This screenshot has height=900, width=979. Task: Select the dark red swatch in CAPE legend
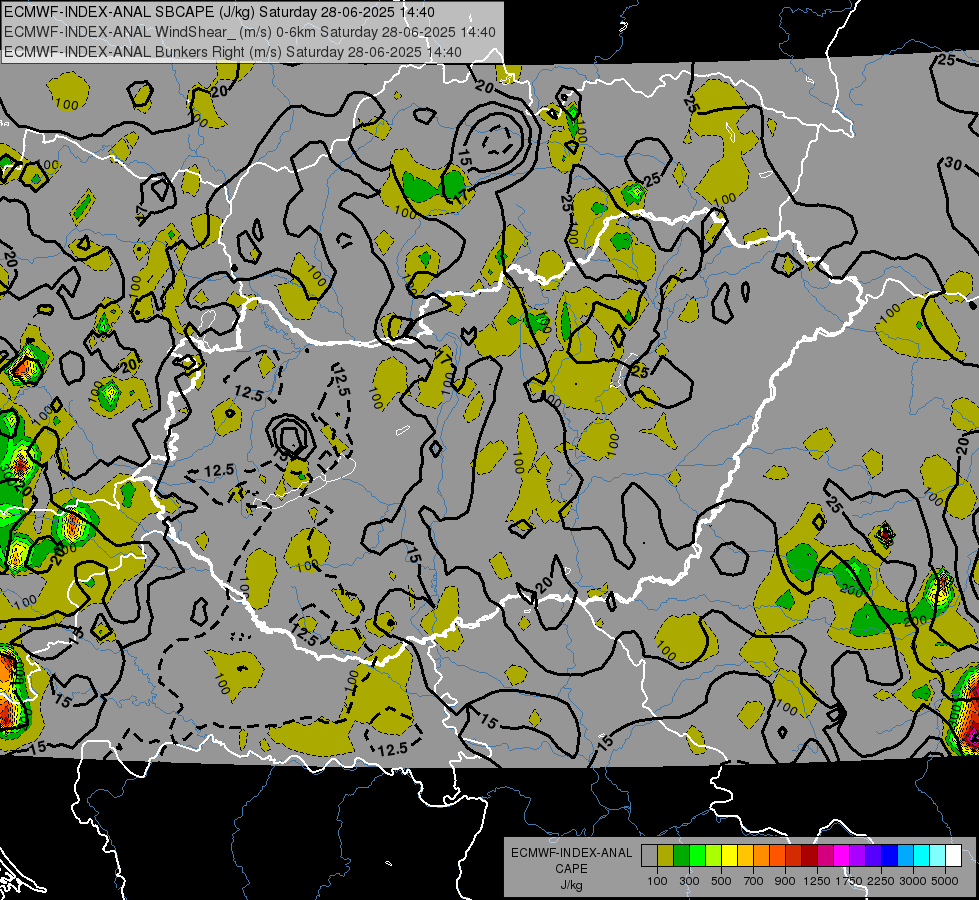[x=809, y=856]
